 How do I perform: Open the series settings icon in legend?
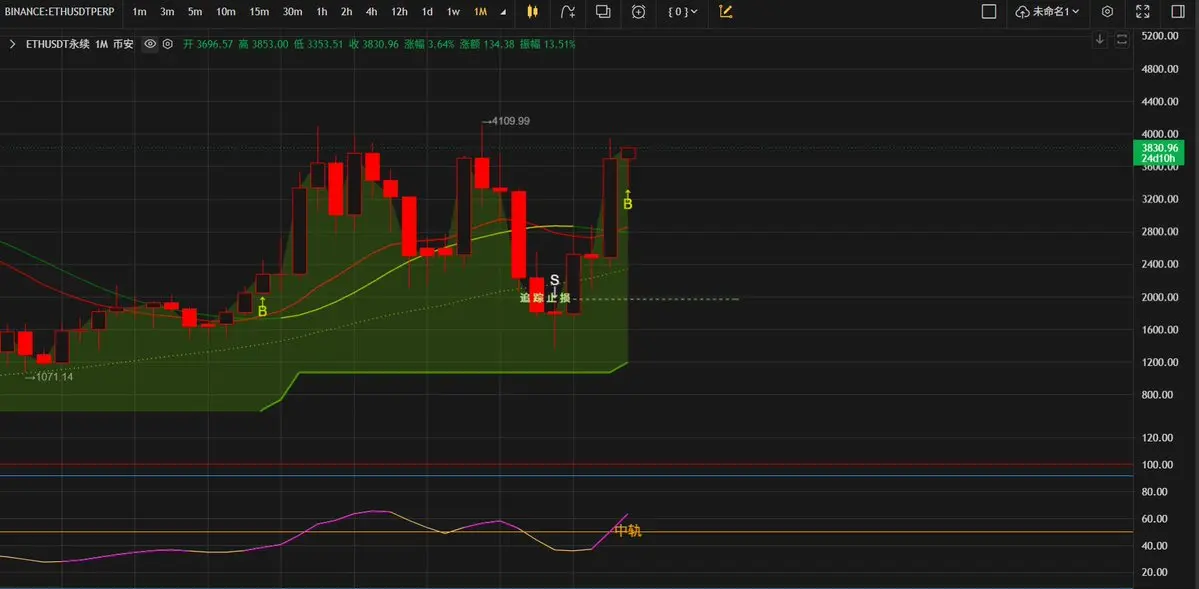click(x=167, y=44)
